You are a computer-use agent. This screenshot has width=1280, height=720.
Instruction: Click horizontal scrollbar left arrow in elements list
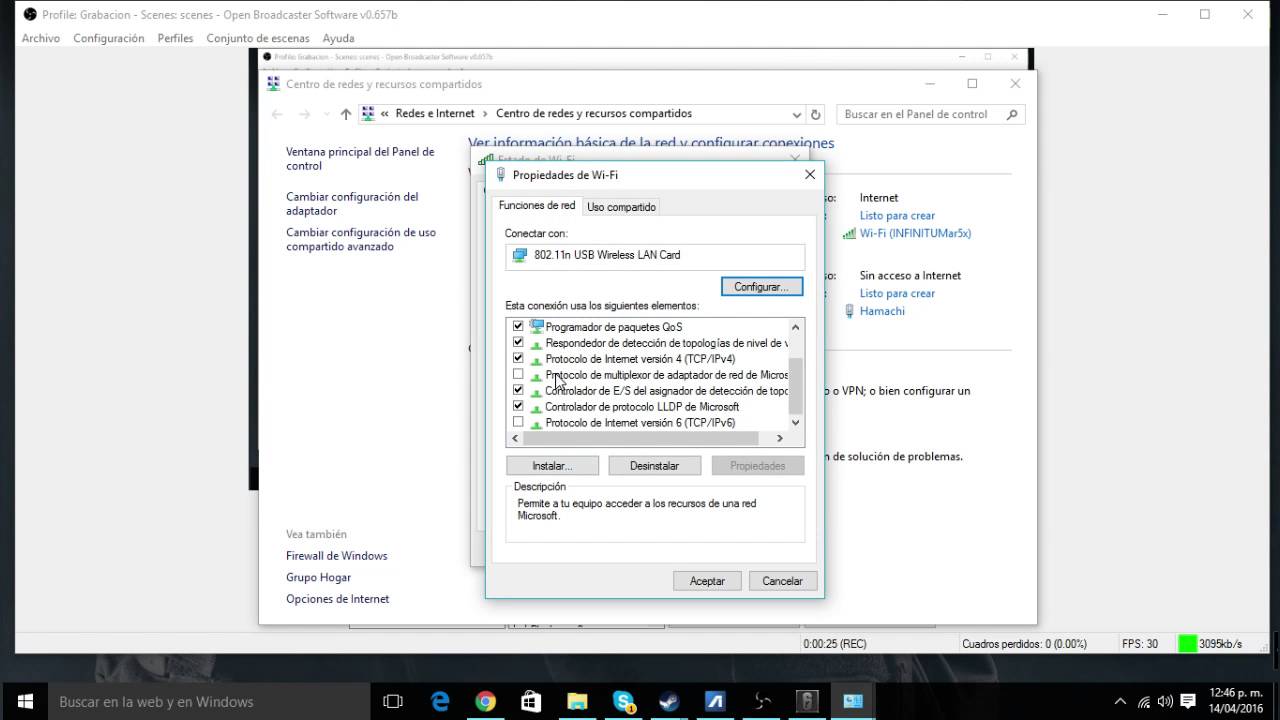pos(516,438)
